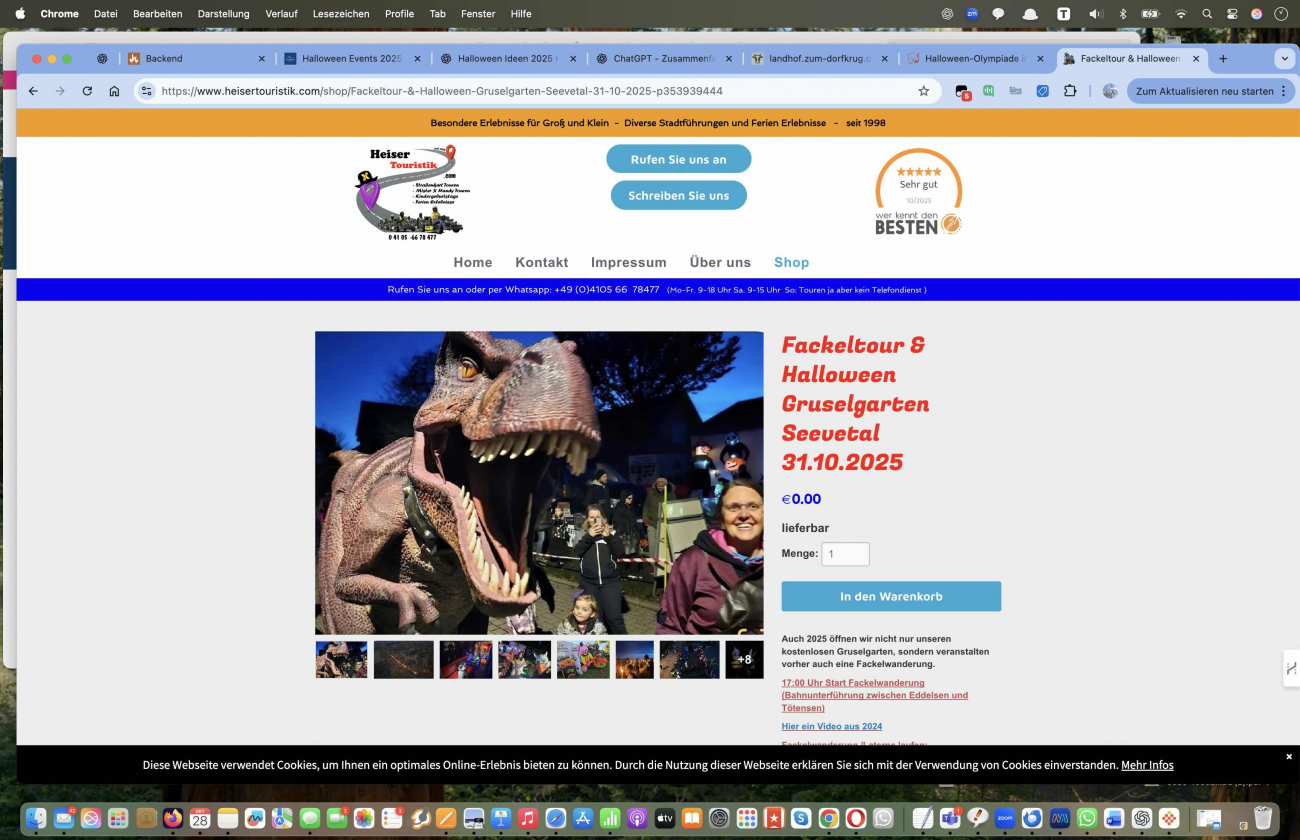This screenshot has height=840, width=1300.
Task: Expand the Chrome tab search dropdown
Action: [x=1285, y=59]
